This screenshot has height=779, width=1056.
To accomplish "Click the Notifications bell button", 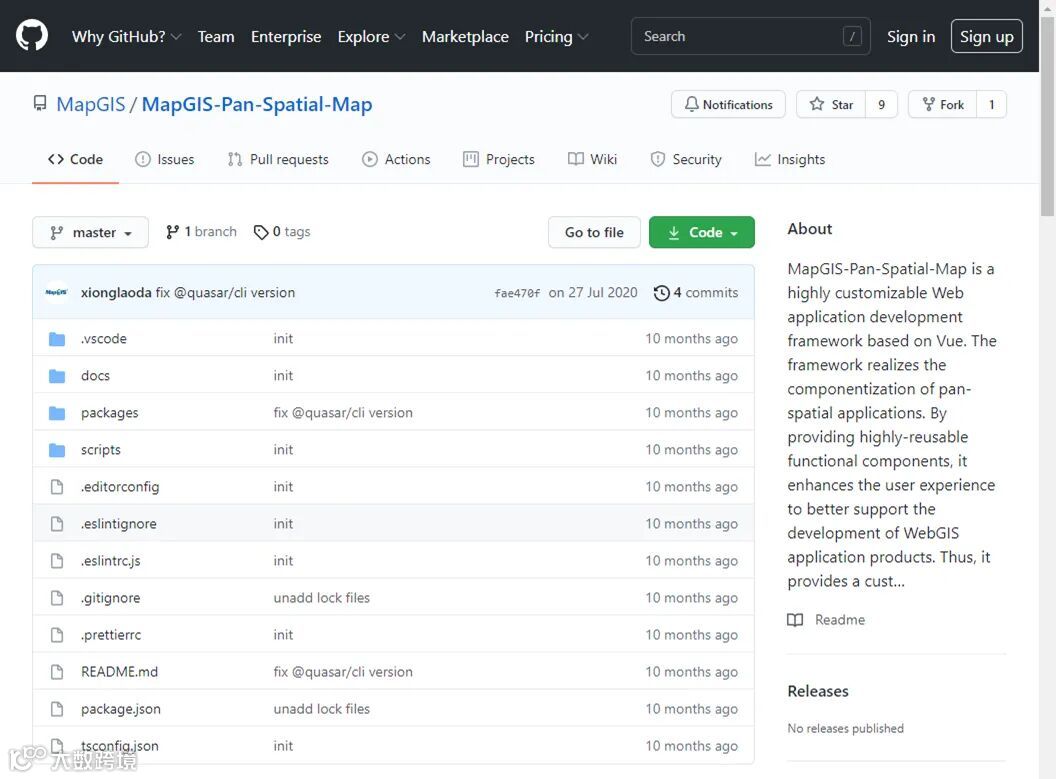I will [x=728, y=104].
